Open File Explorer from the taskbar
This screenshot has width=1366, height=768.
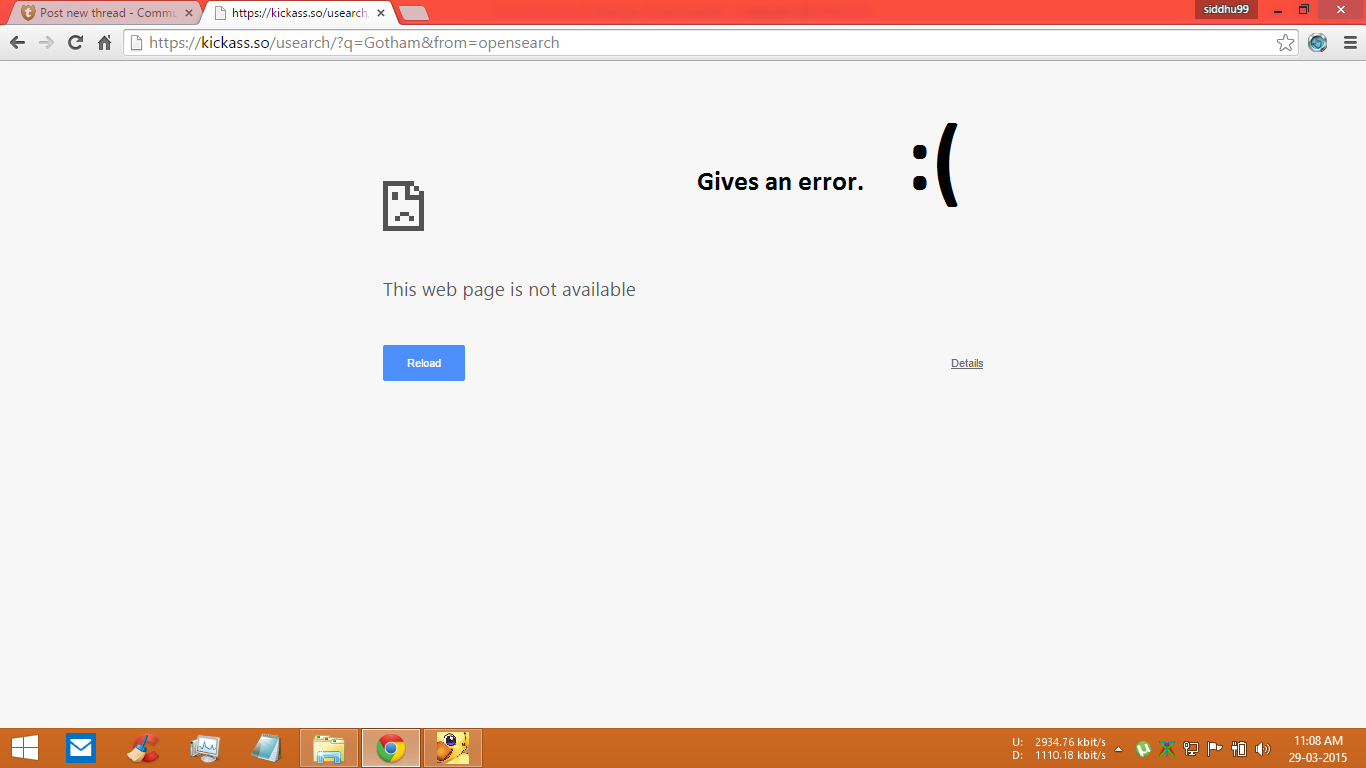(329, 748)
